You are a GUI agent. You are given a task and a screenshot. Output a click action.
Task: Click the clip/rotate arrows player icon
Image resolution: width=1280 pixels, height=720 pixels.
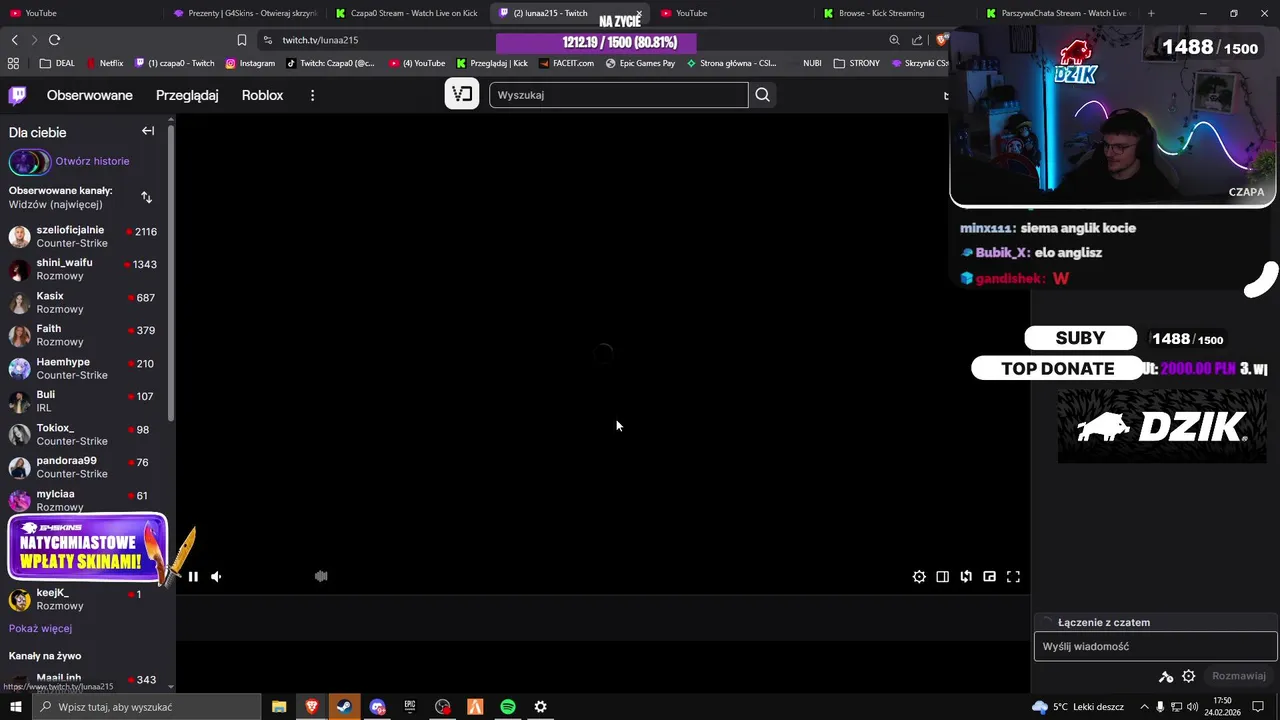click(966, 576)
